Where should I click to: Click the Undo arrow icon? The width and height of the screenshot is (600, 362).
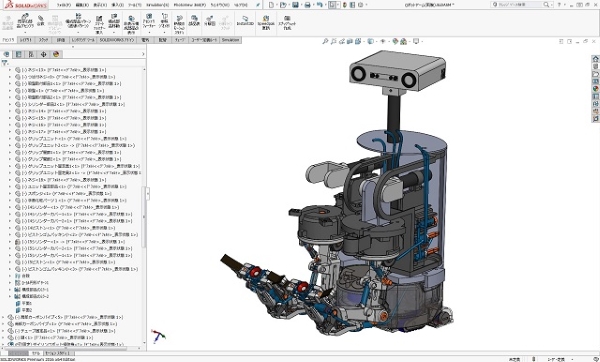(x=320, y=5)
